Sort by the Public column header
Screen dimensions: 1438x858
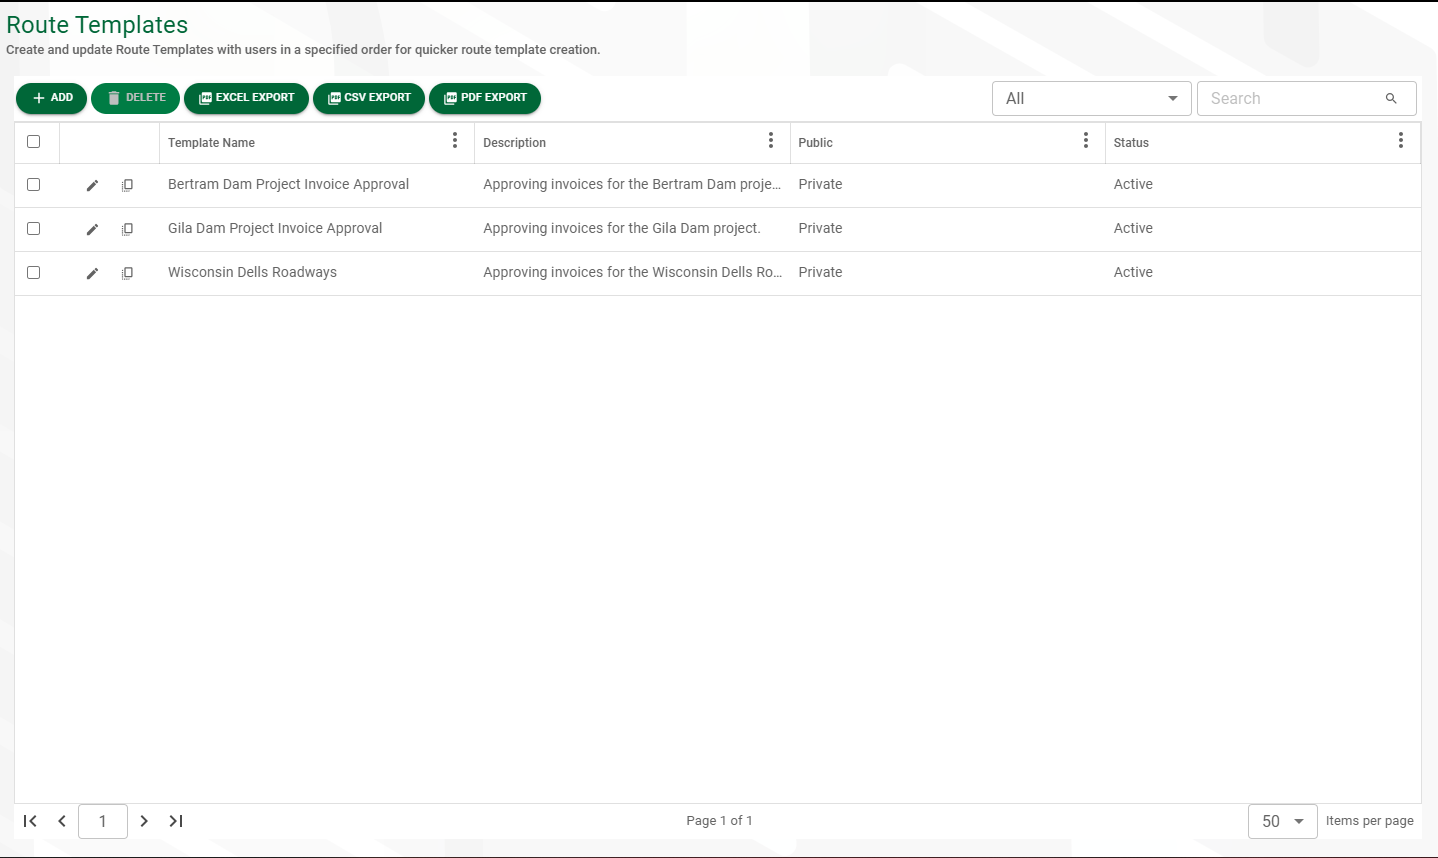tap(815, 143)
